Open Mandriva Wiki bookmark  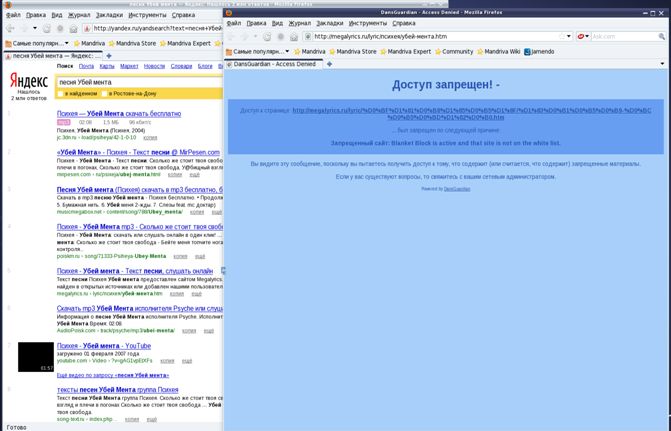coord(499,52)
